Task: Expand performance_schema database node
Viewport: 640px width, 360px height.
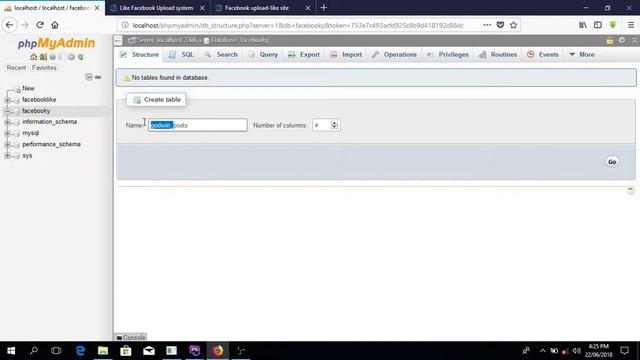Action: click(x=7, y=144)
